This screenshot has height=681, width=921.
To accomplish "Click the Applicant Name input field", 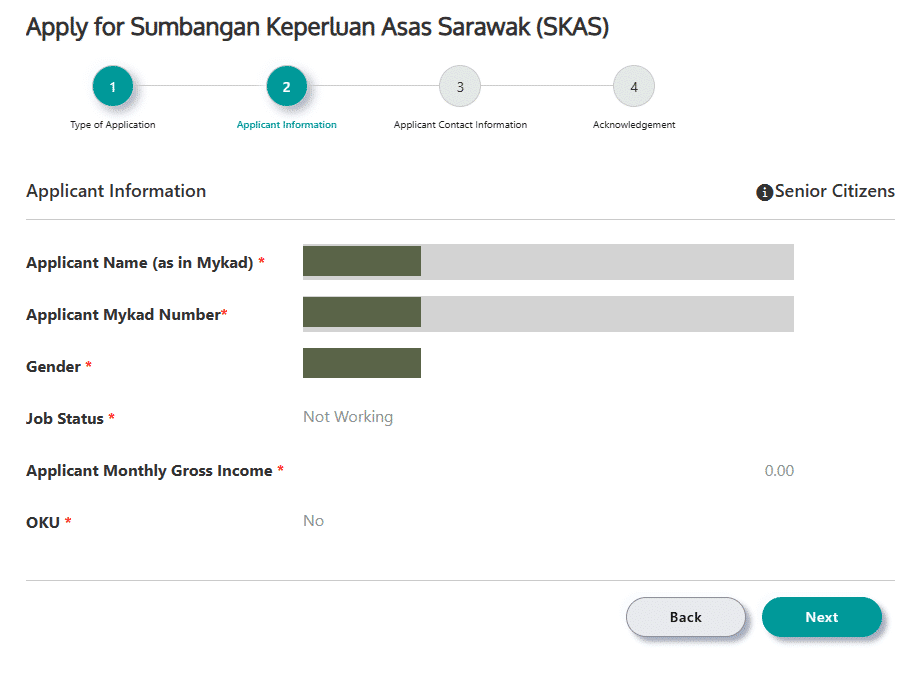I will pyautogui.click(x=548, y=262).
